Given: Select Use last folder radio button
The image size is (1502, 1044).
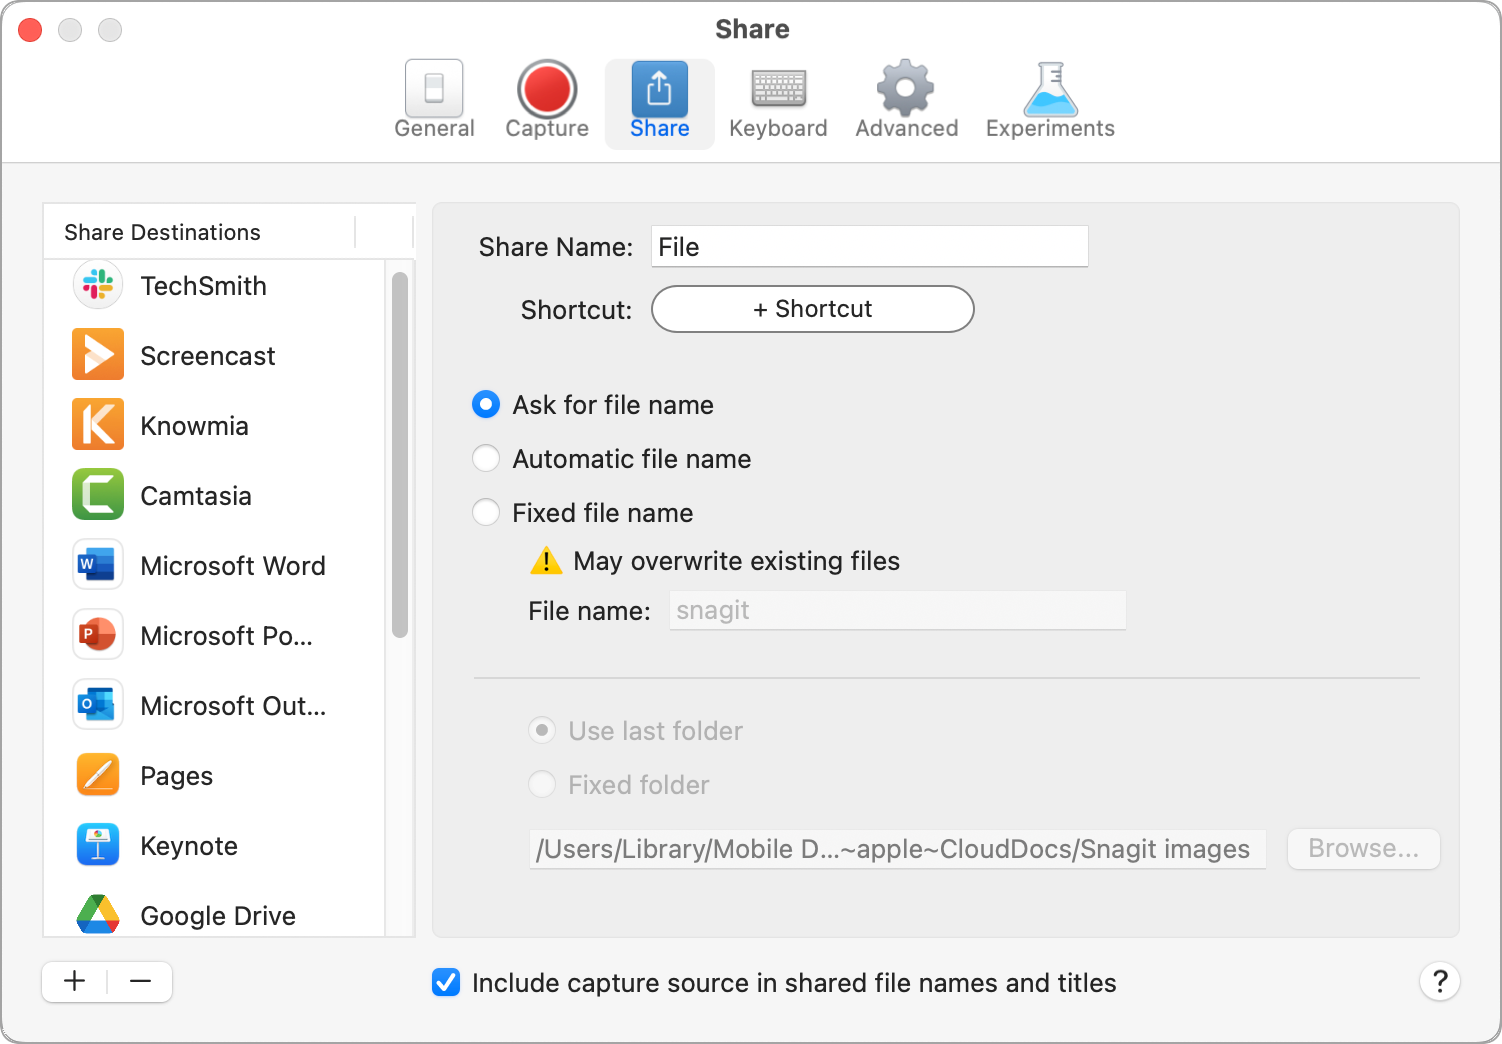Looking at the screenshot, I should 542,731.
